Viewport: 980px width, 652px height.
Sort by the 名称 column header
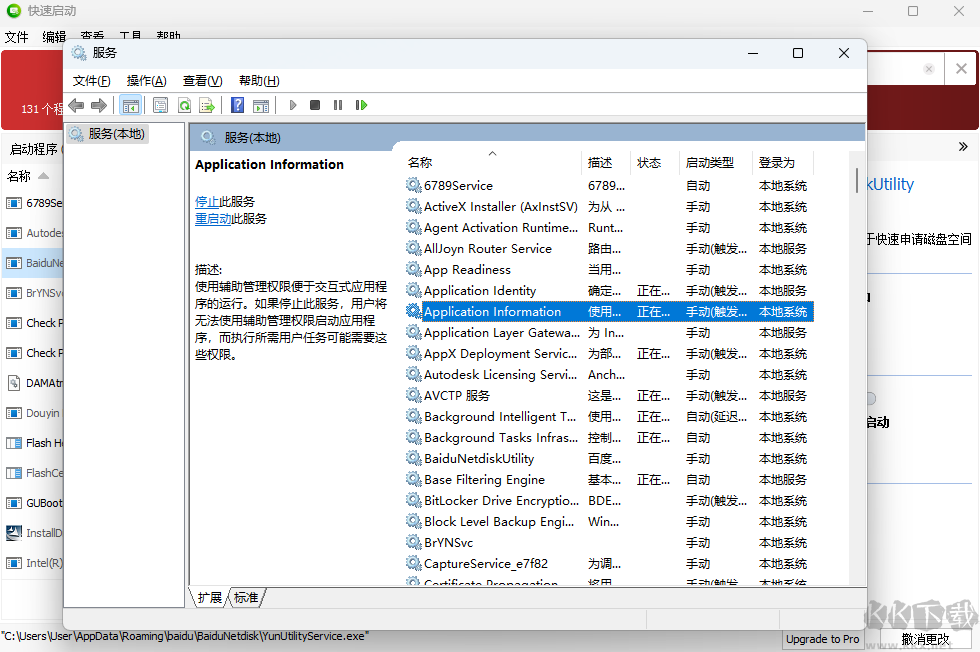492,163
